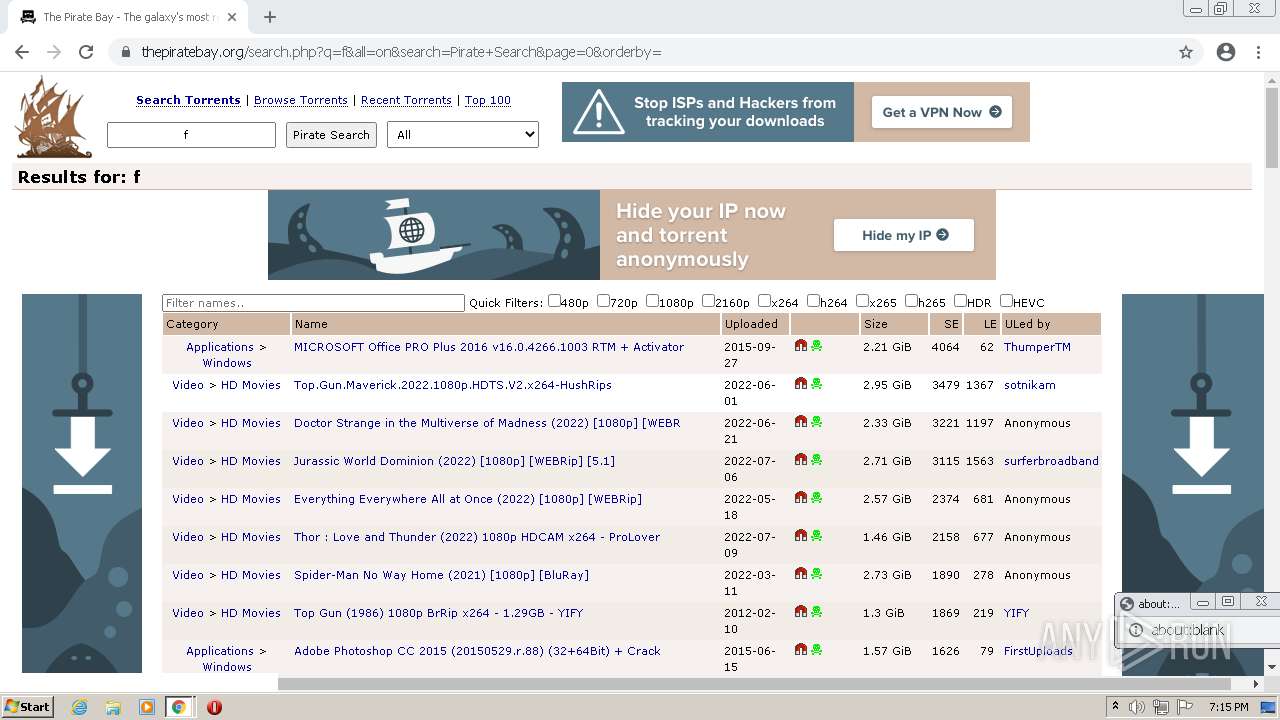This screenshot has height=720, width=1280.
Task: Open uploader surferbroadband's profile
Action: pos(1051,461)
